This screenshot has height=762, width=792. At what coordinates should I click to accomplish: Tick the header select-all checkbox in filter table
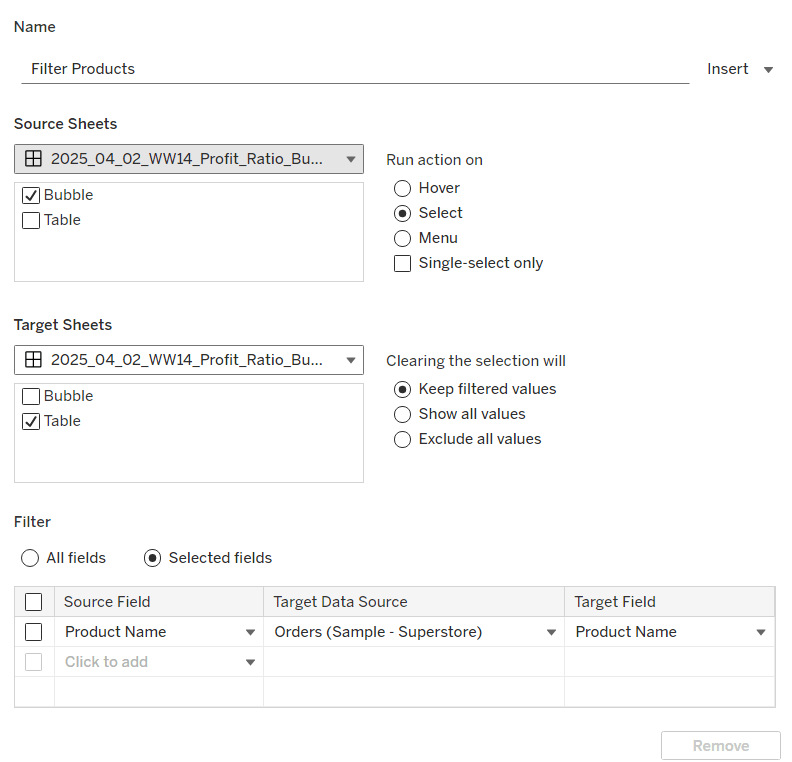tap(34, 602)
